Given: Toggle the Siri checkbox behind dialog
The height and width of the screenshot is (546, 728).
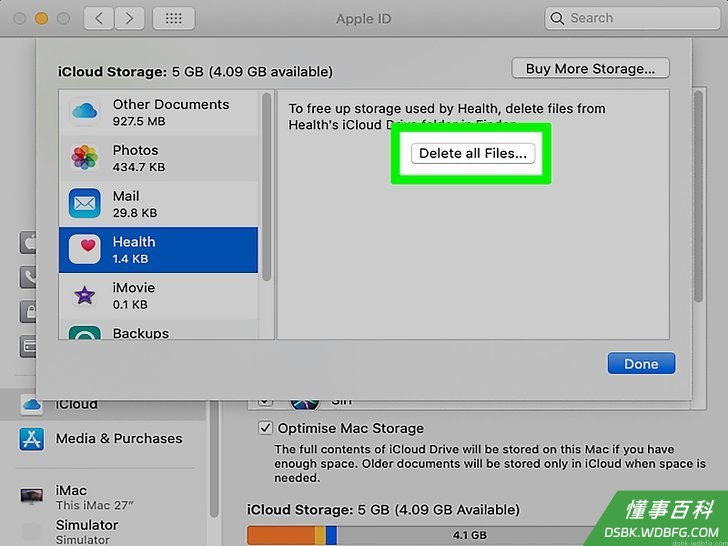Looking at the screenshot, I should (265, 401).
